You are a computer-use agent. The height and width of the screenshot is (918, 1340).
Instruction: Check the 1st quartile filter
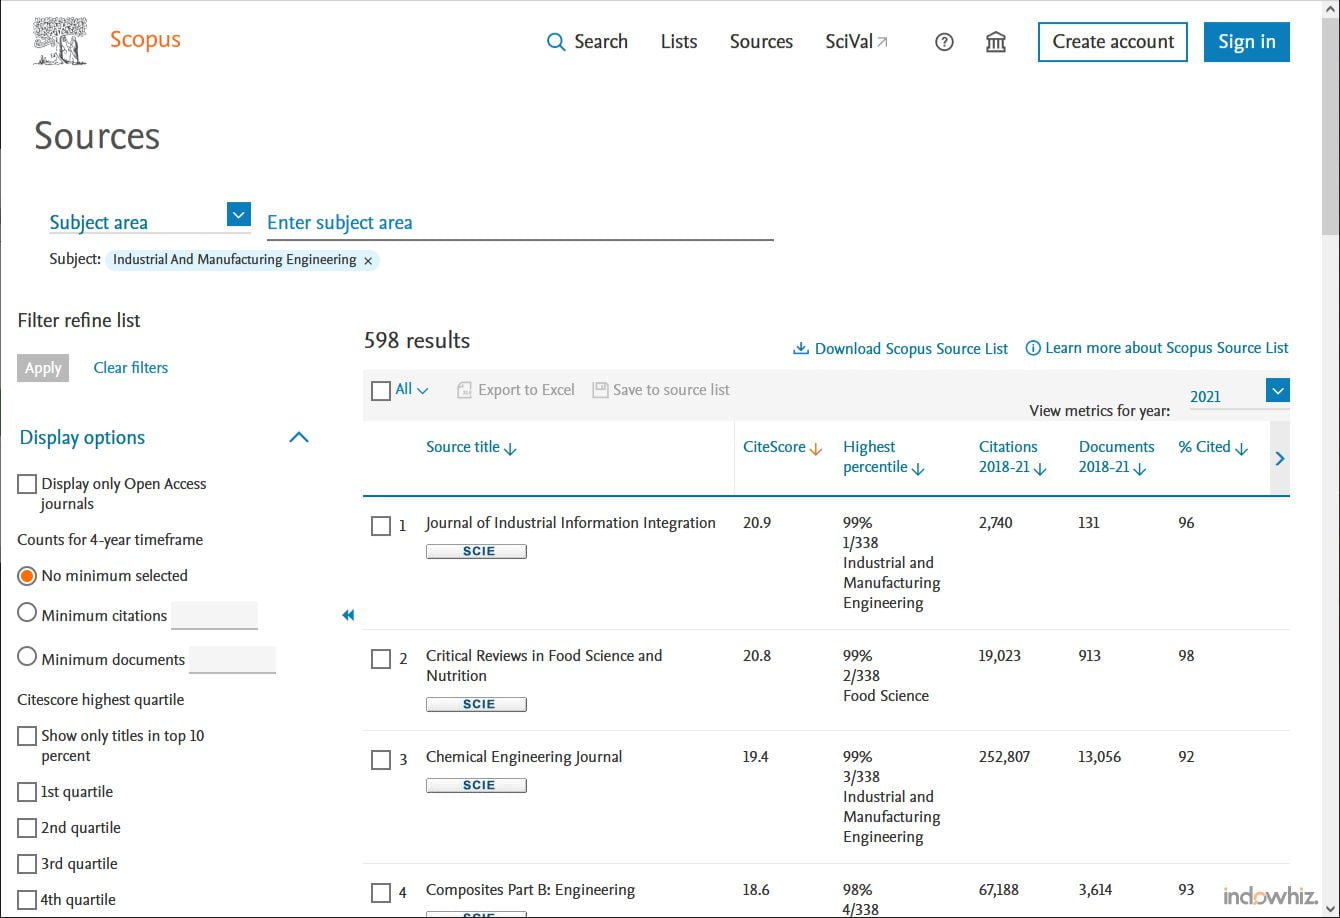pyautogui.click(x=27, y=792)
